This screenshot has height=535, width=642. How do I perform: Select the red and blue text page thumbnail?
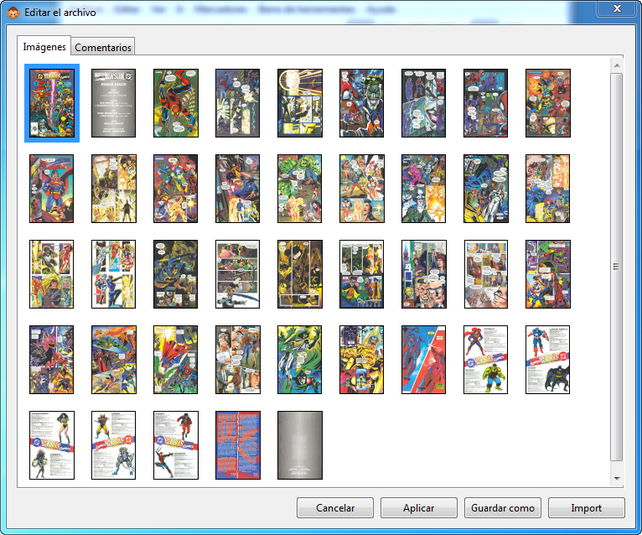237,445
